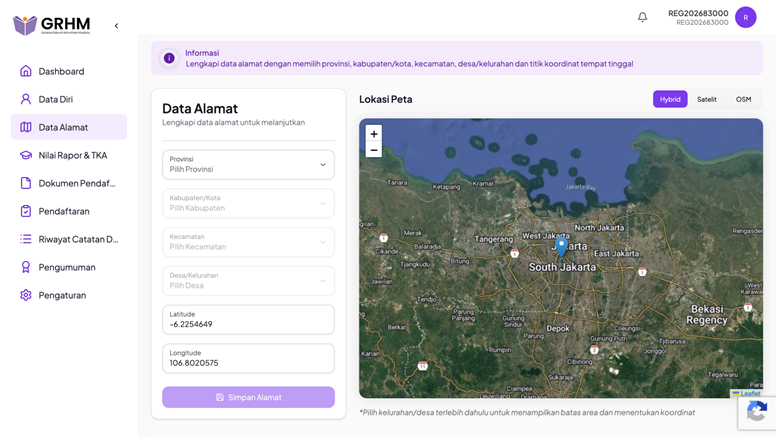Screen dimensions: 776x437
Task: Open the Dashboard menu item
Action: coord(69,71)
